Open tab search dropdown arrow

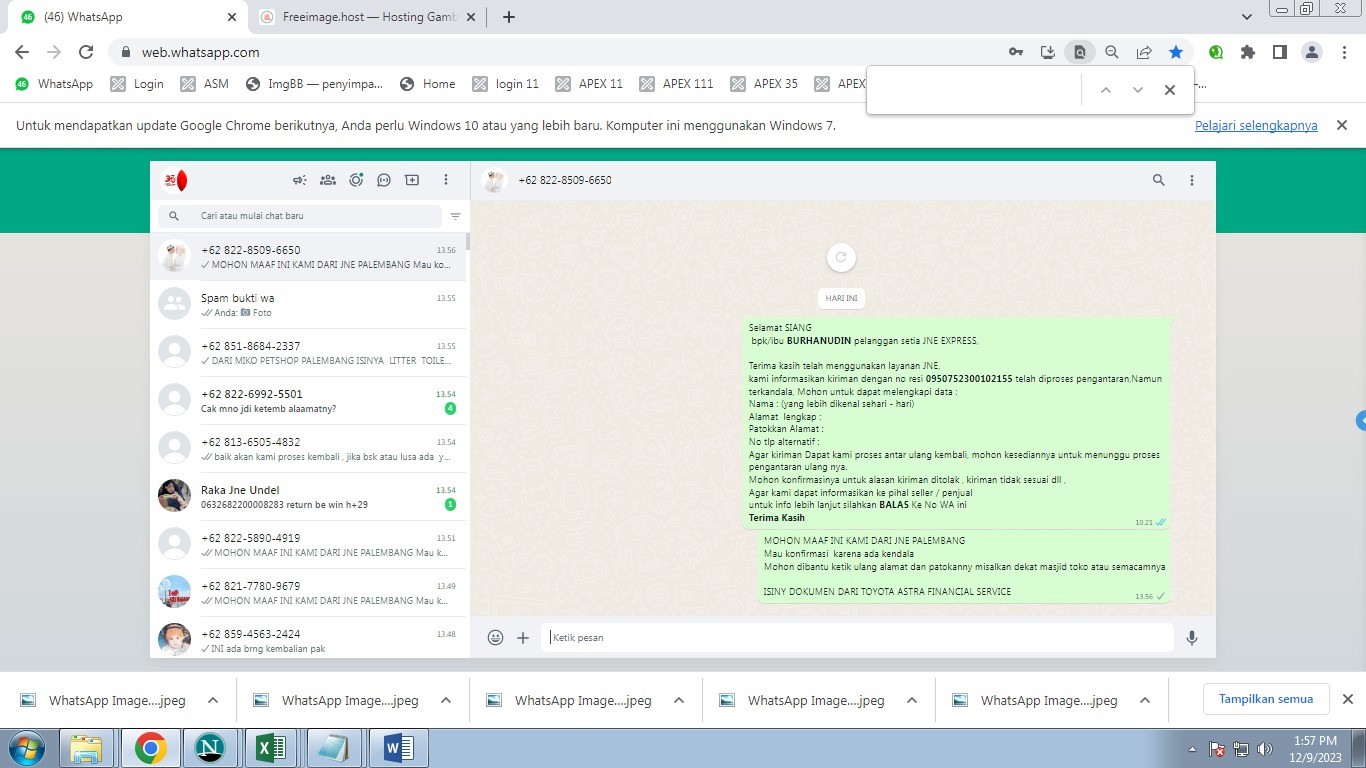pyautogui.click(x=1247, y=17)
